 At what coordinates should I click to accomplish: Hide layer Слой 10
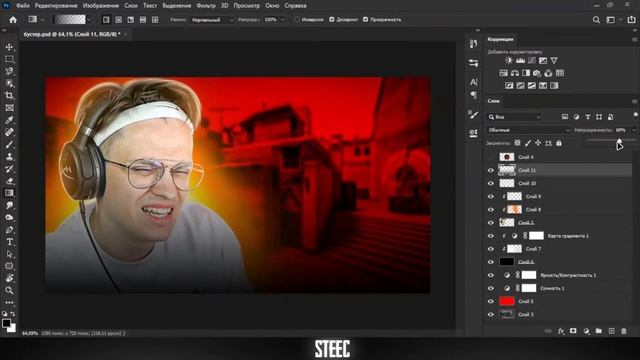click(491, 183)
